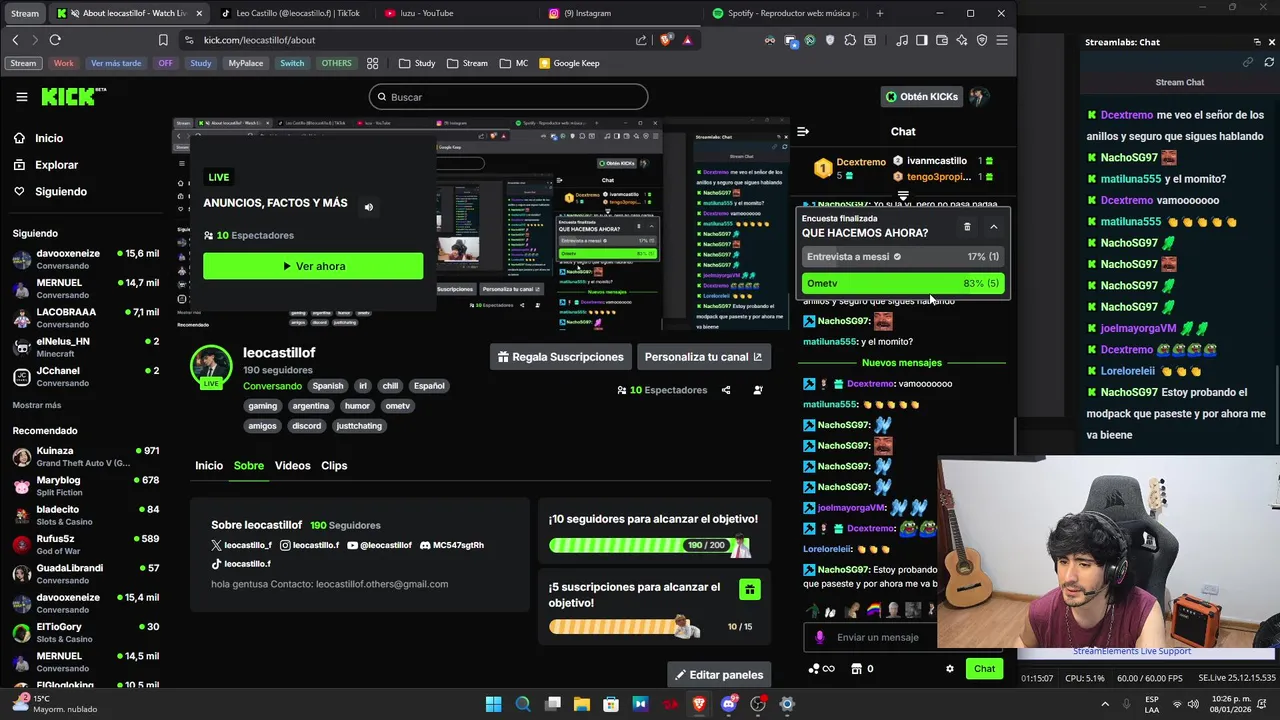
Task: Collapse the chat panel arrow icon
Action: pos(802,131)
